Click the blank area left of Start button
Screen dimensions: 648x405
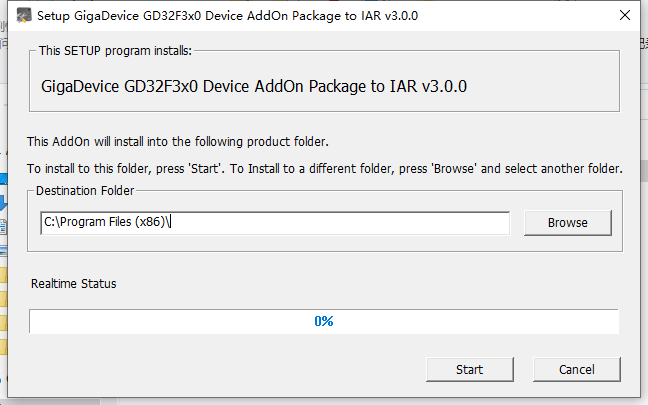coord(250,369)
